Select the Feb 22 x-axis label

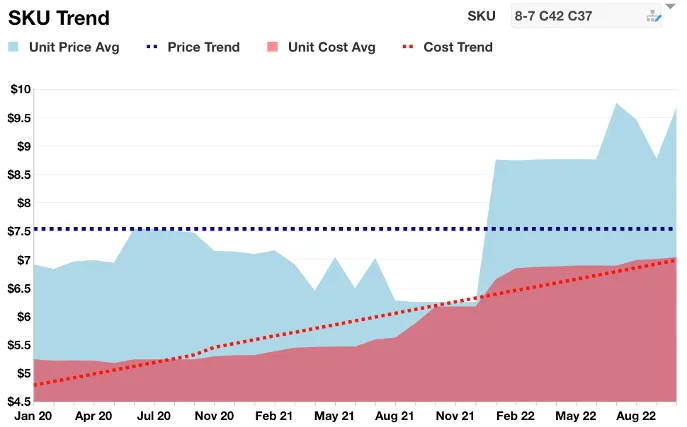coord(515,416)
